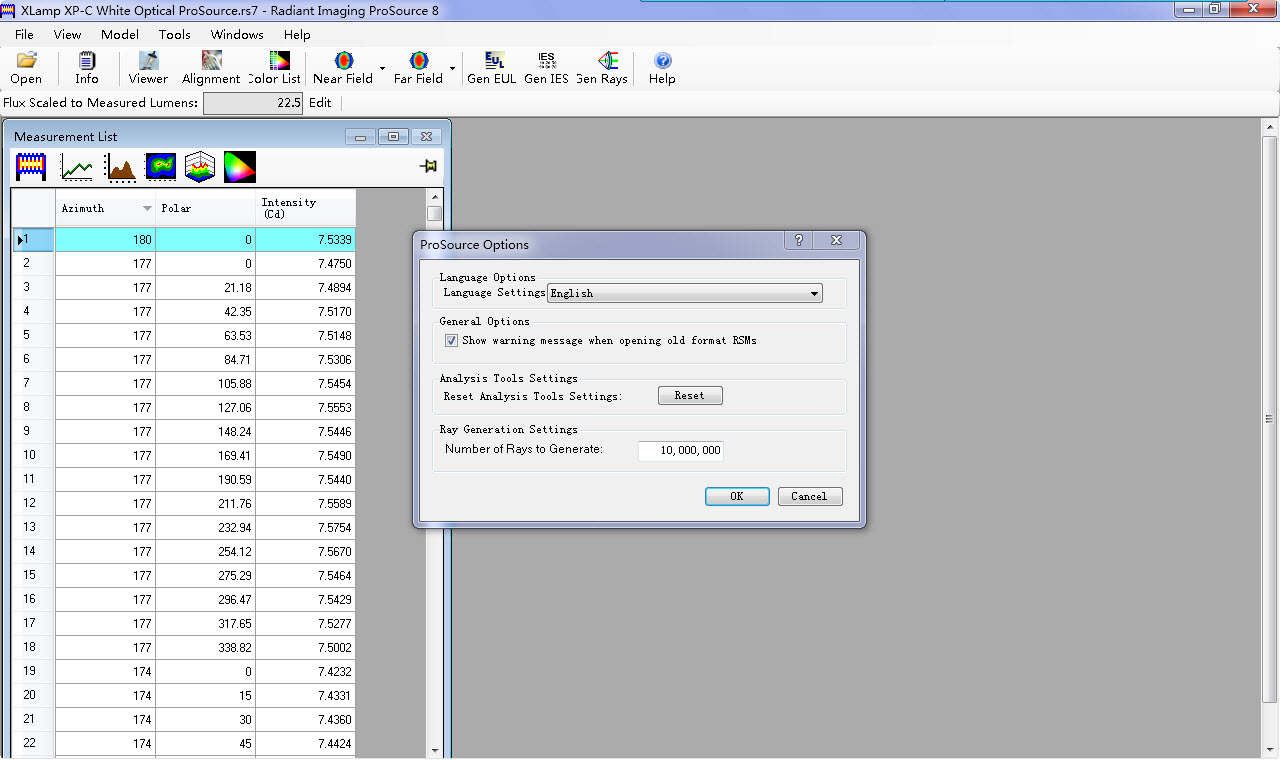Click the Flux Scaled lumens value field

[253, 103]
